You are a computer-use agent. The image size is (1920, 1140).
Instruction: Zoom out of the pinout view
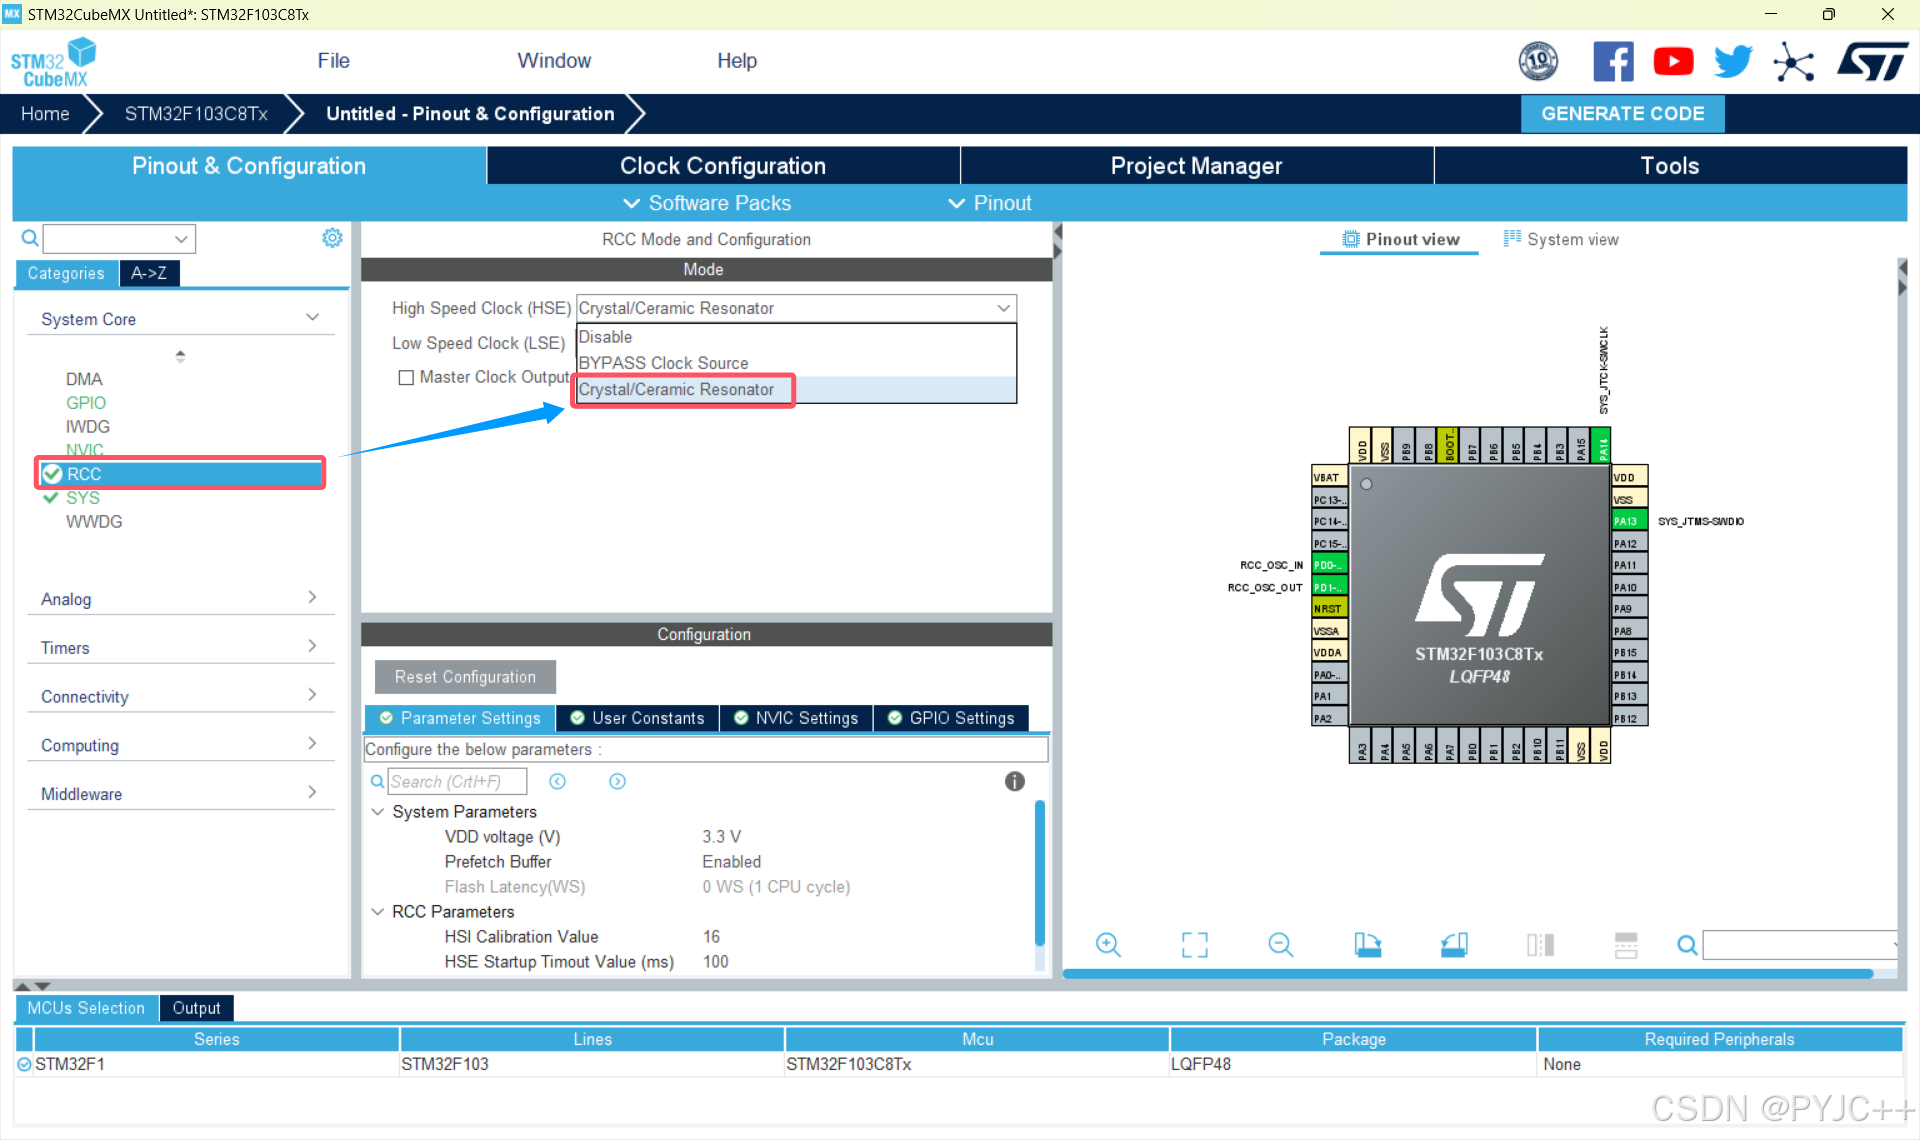click(x=1280, y=945)
